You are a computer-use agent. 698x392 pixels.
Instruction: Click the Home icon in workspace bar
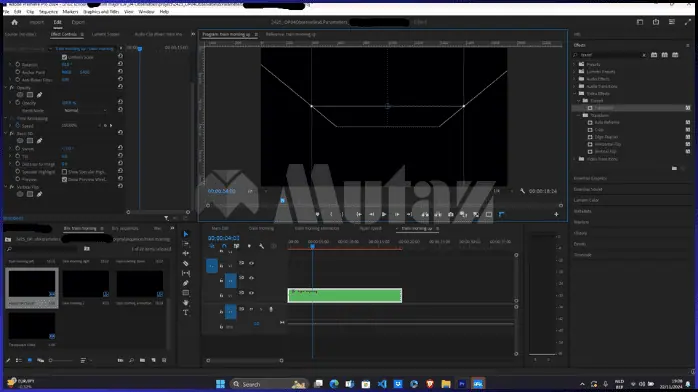point(14,22)
